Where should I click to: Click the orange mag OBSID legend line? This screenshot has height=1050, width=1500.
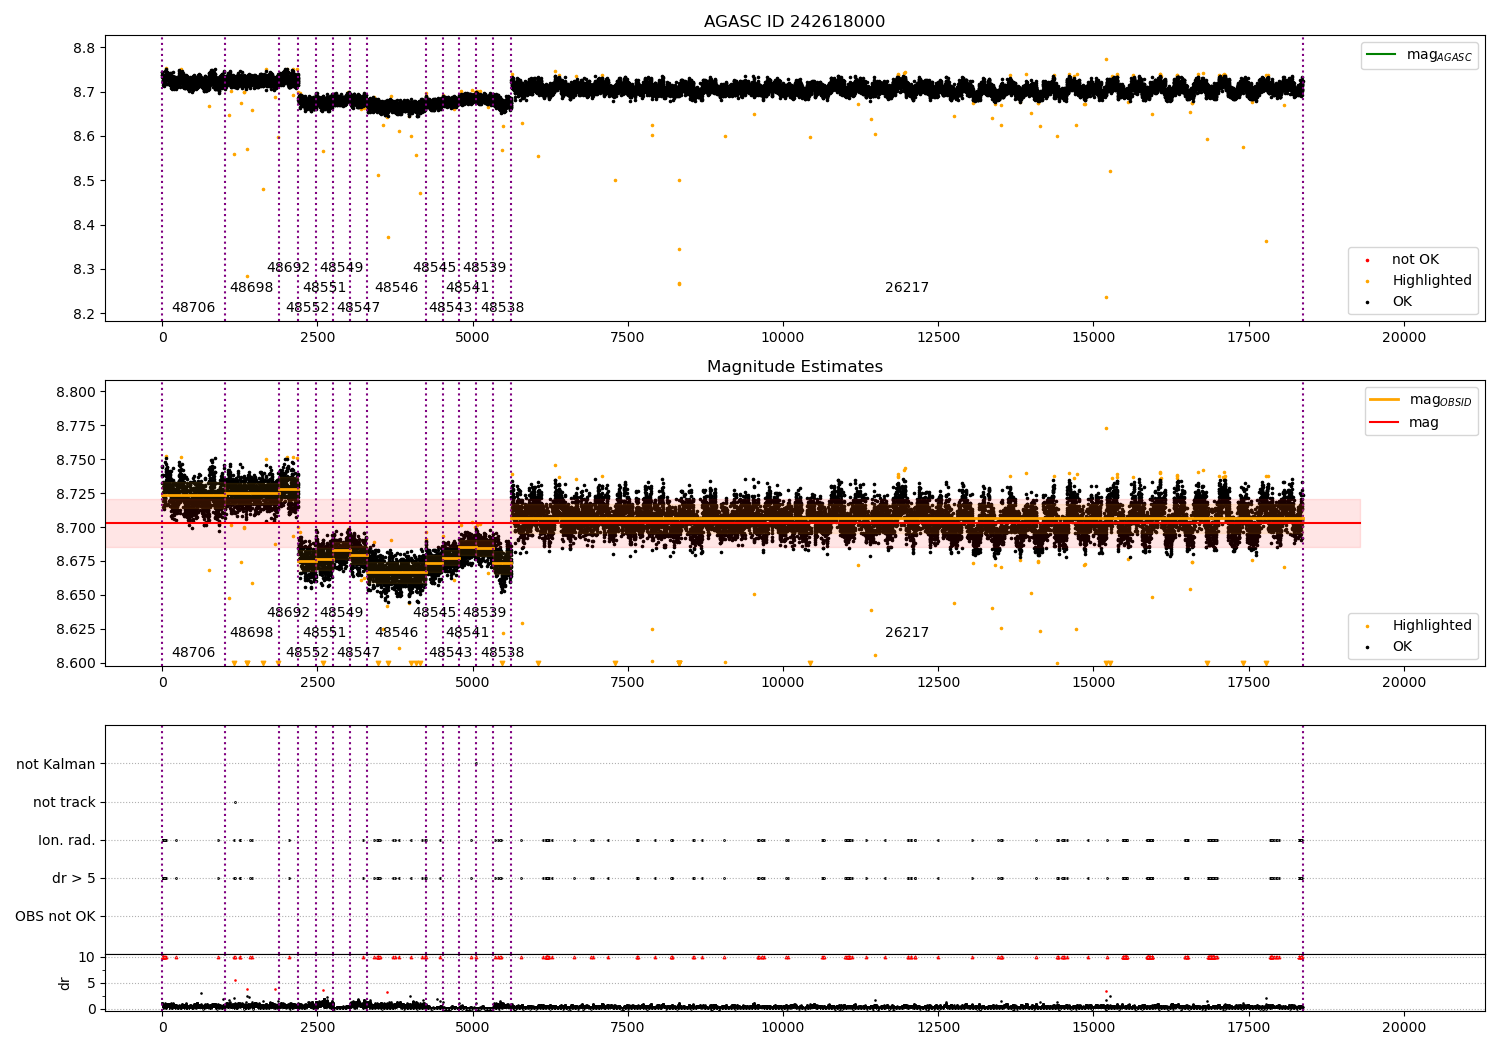[1385, 399]
